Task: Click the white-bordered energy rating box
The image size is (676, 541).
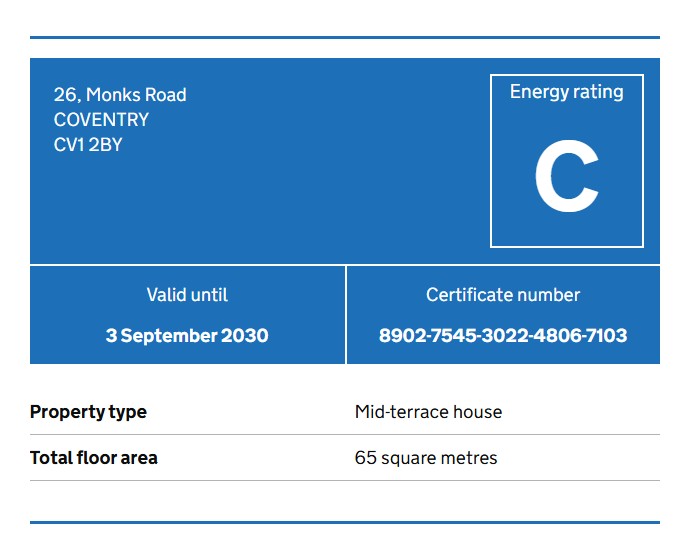Action: [567, 161]
